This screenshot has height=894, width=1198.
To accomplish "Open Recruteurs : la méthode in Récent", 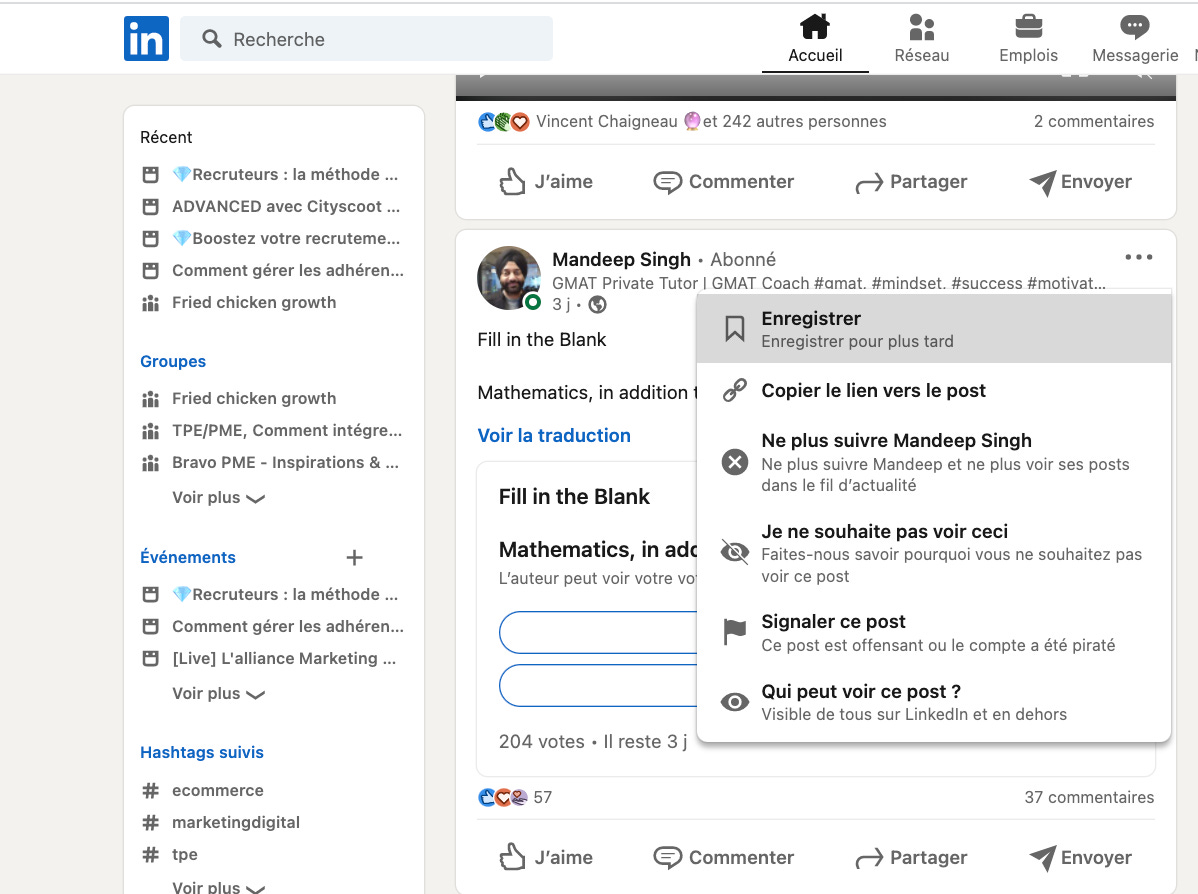I will 285,174.
